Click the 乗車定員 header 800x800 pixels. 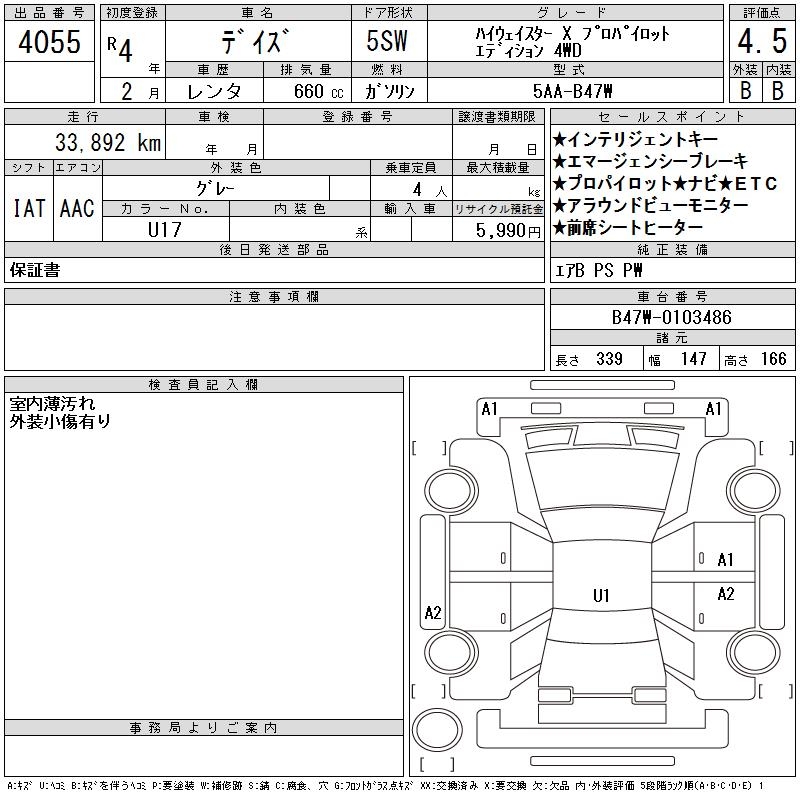(411, 167)
